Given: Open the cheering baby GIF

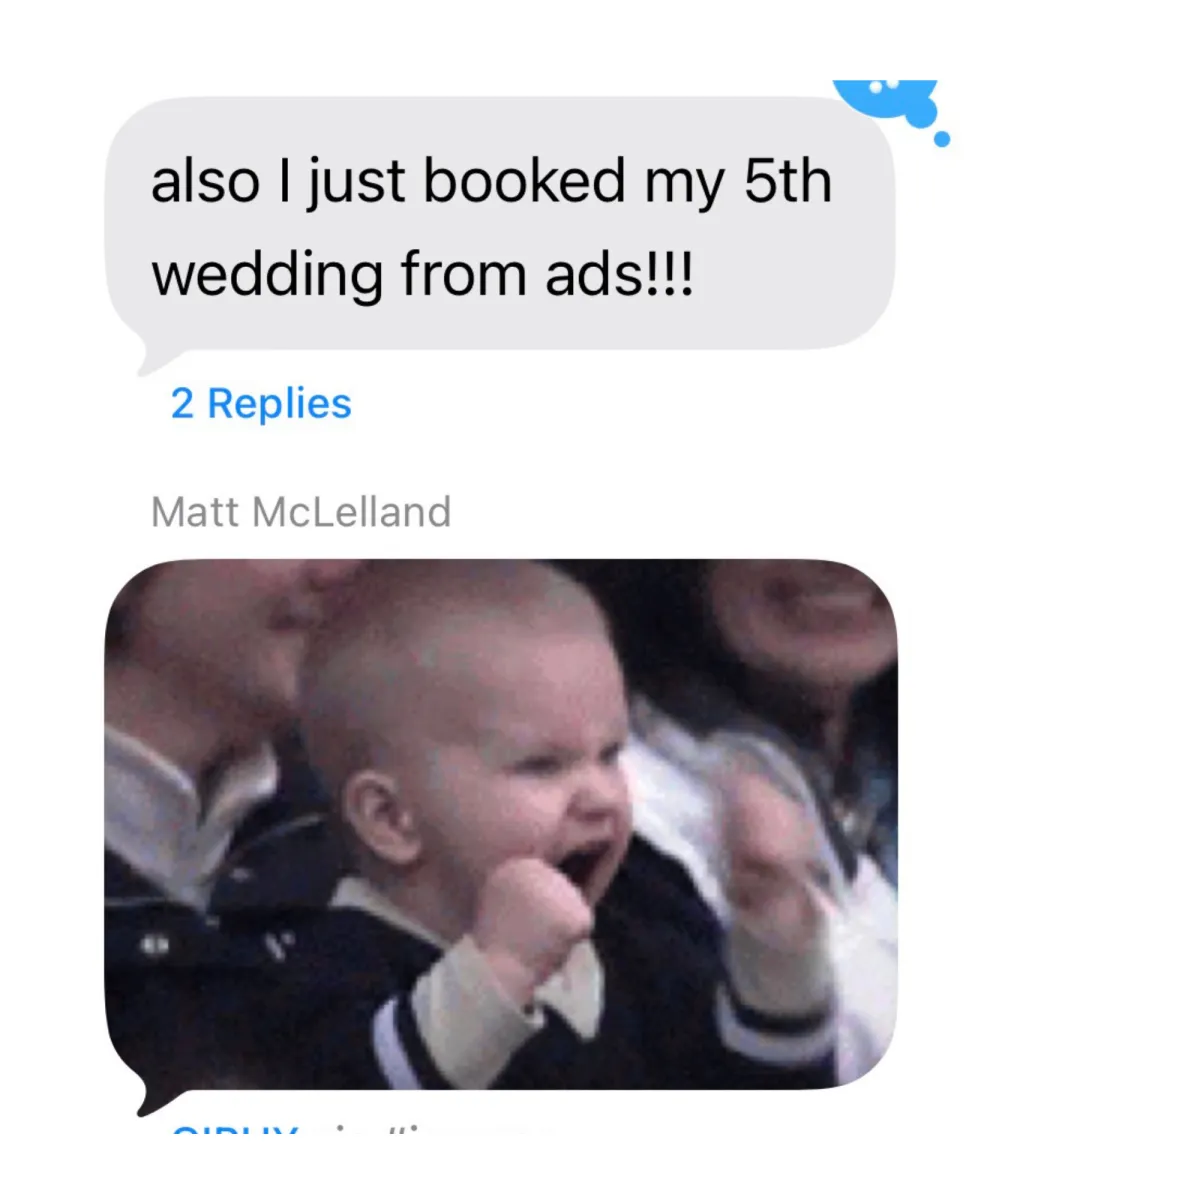Looking at the screenshot, I should (501, 823).
